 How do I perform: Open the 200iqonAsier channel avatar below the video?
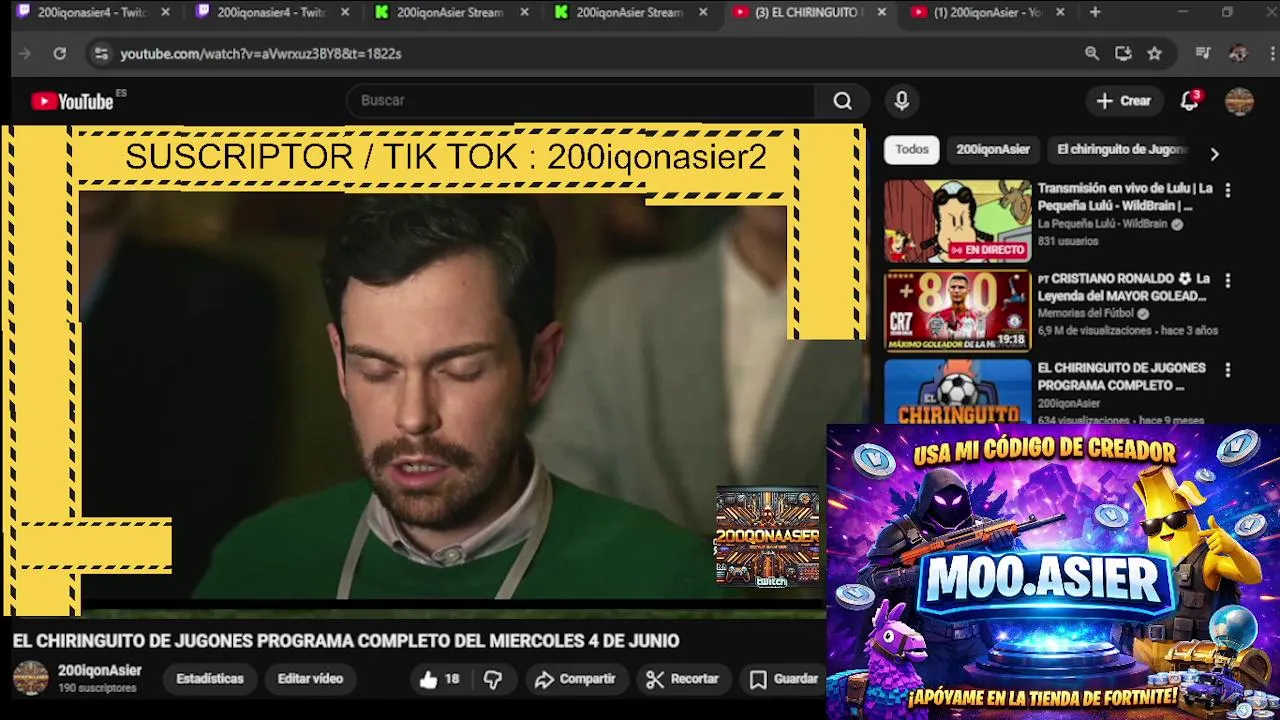pos(30,678)
